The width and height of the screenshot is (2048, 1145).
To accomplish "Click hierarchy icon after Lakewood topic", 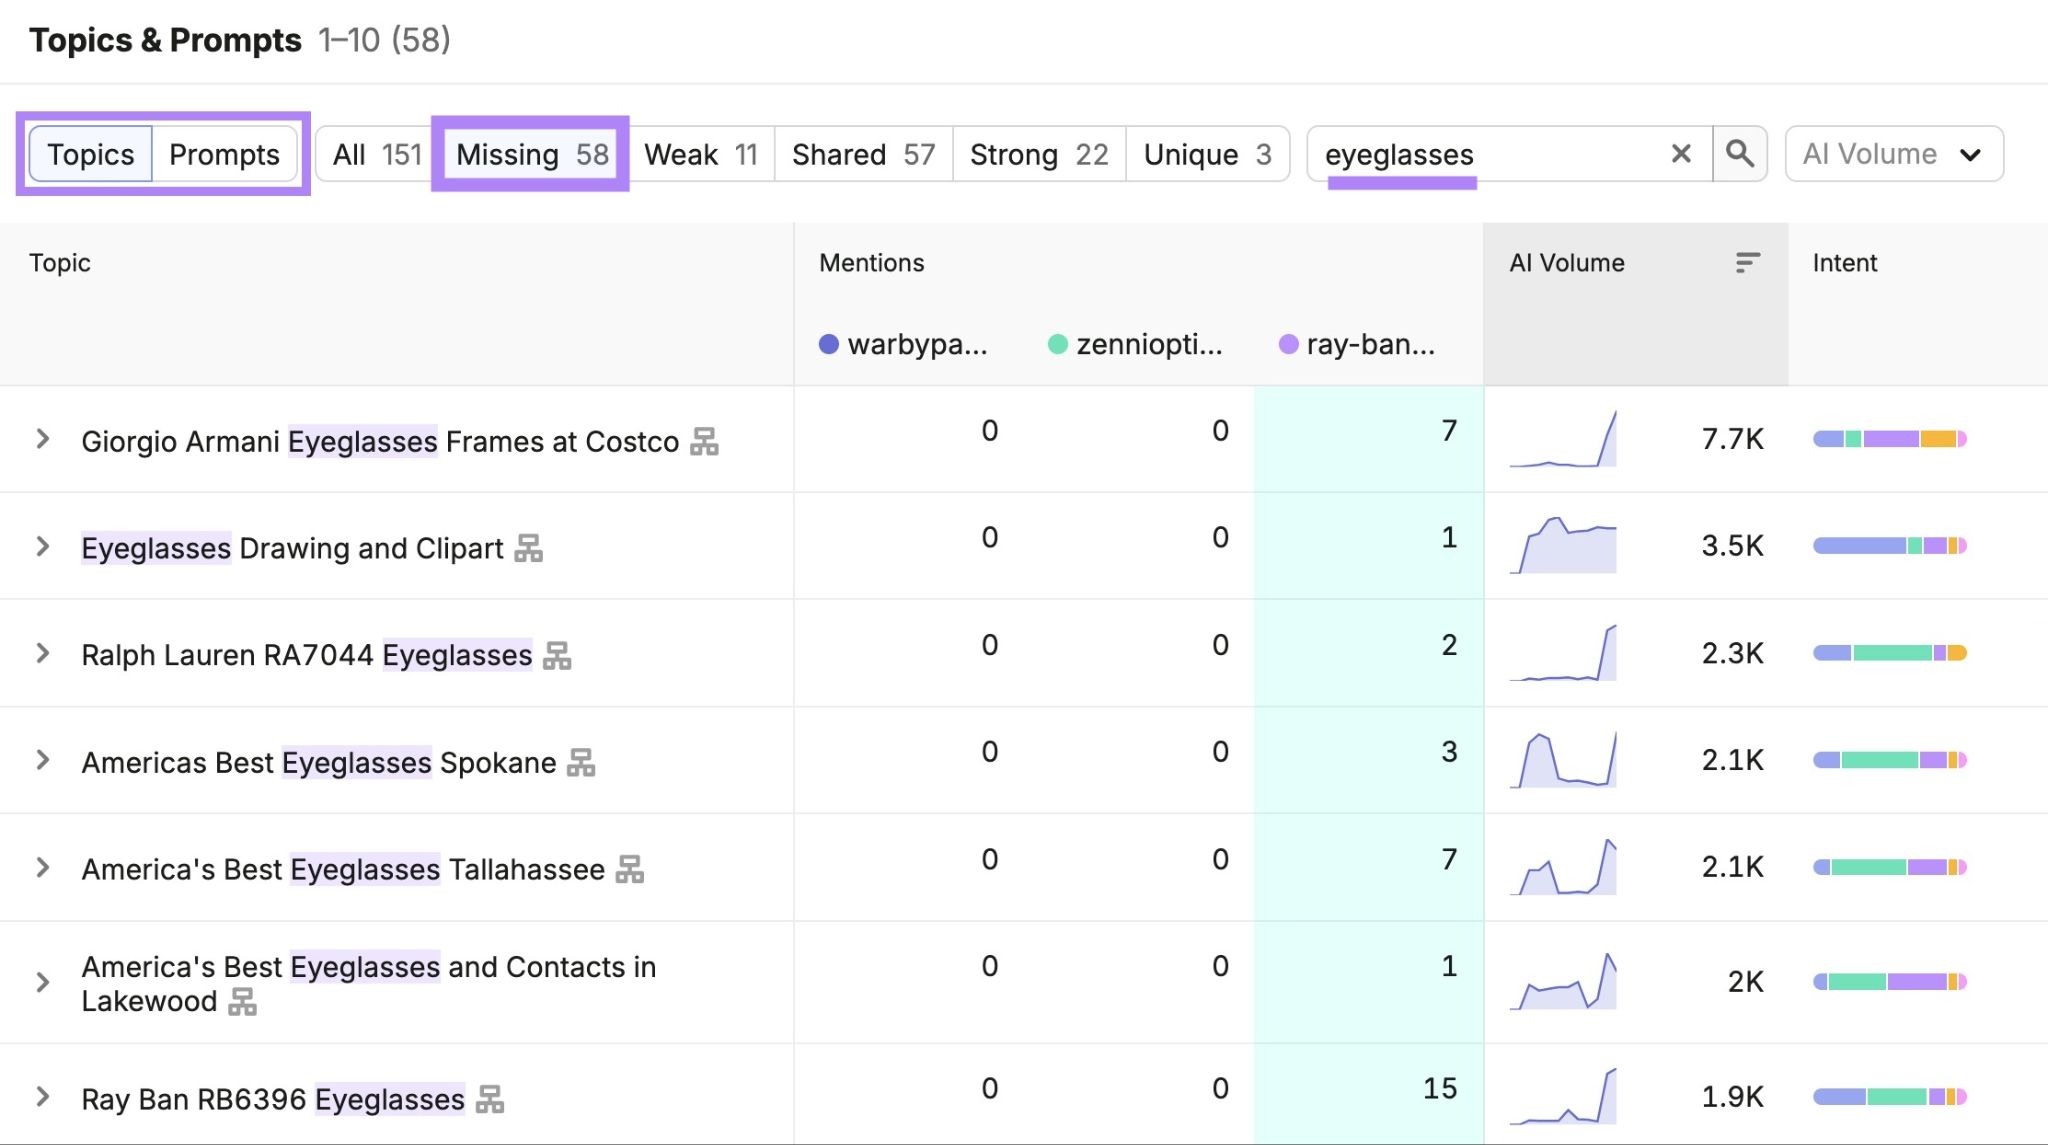I will pos(242,1001).
